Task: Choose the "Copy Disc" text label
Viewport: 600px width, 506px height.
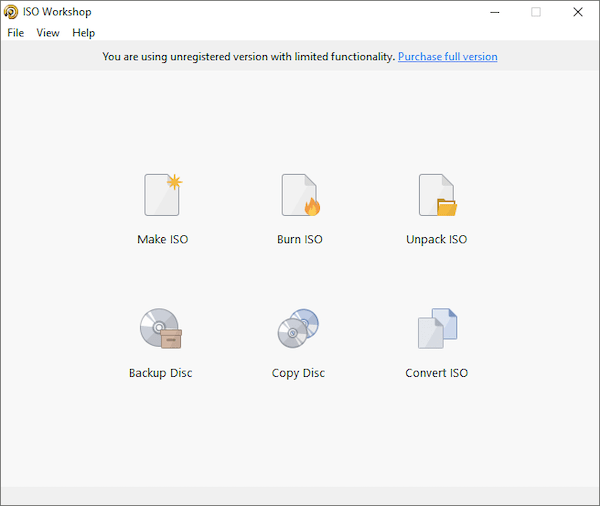Action: pyautogui.click(x=298, y=374)
